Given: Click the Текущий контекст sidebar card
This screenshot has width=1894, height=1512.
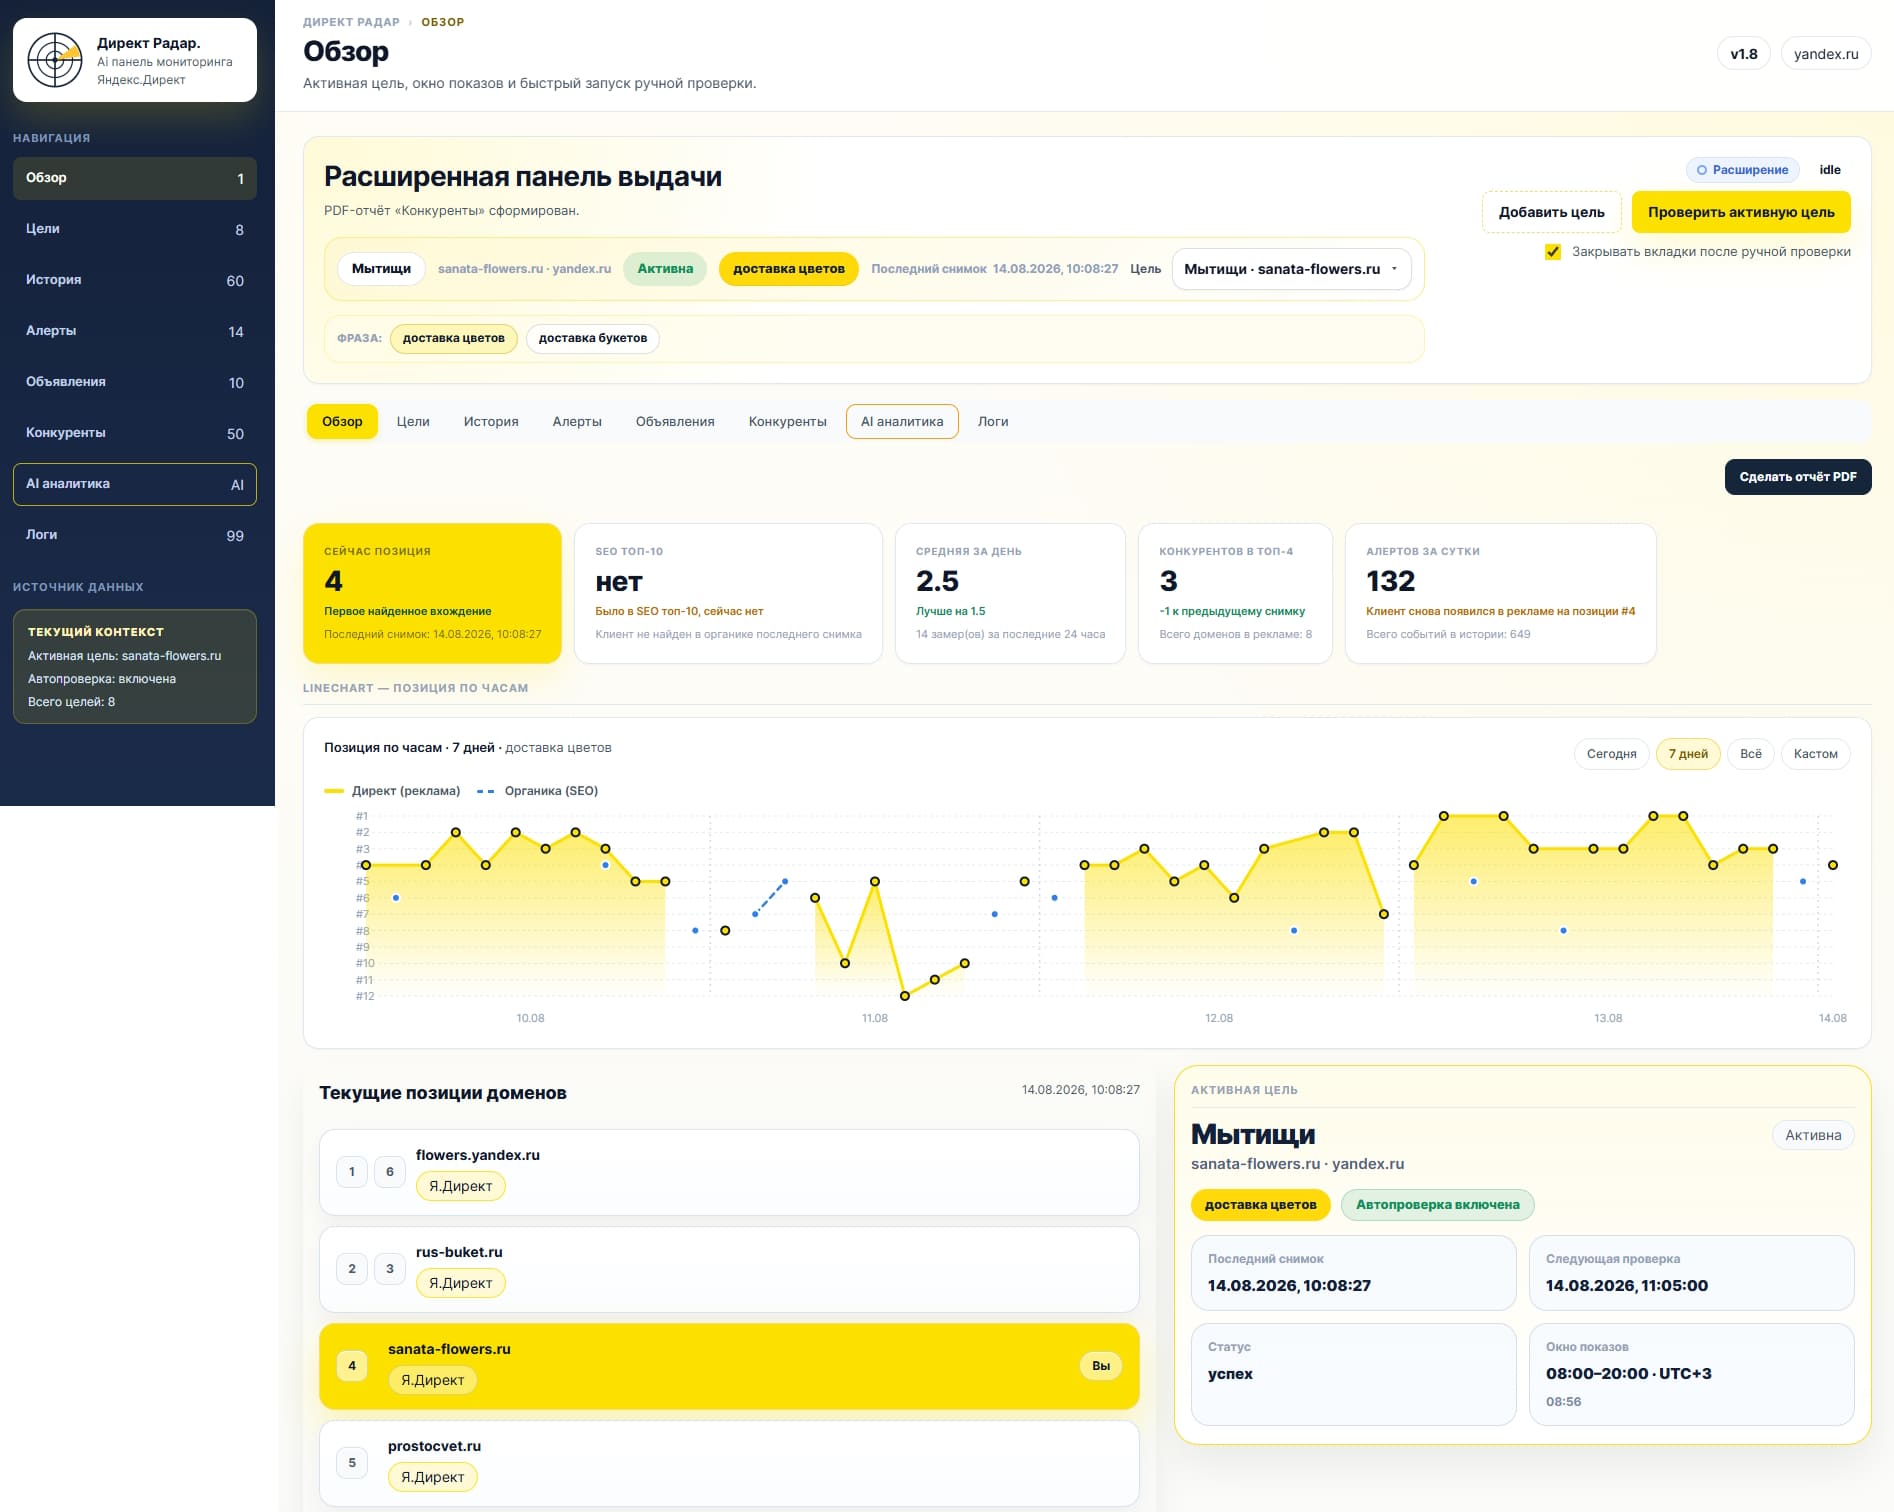Looking at the screenshot, I should click(x=135, y=667).
